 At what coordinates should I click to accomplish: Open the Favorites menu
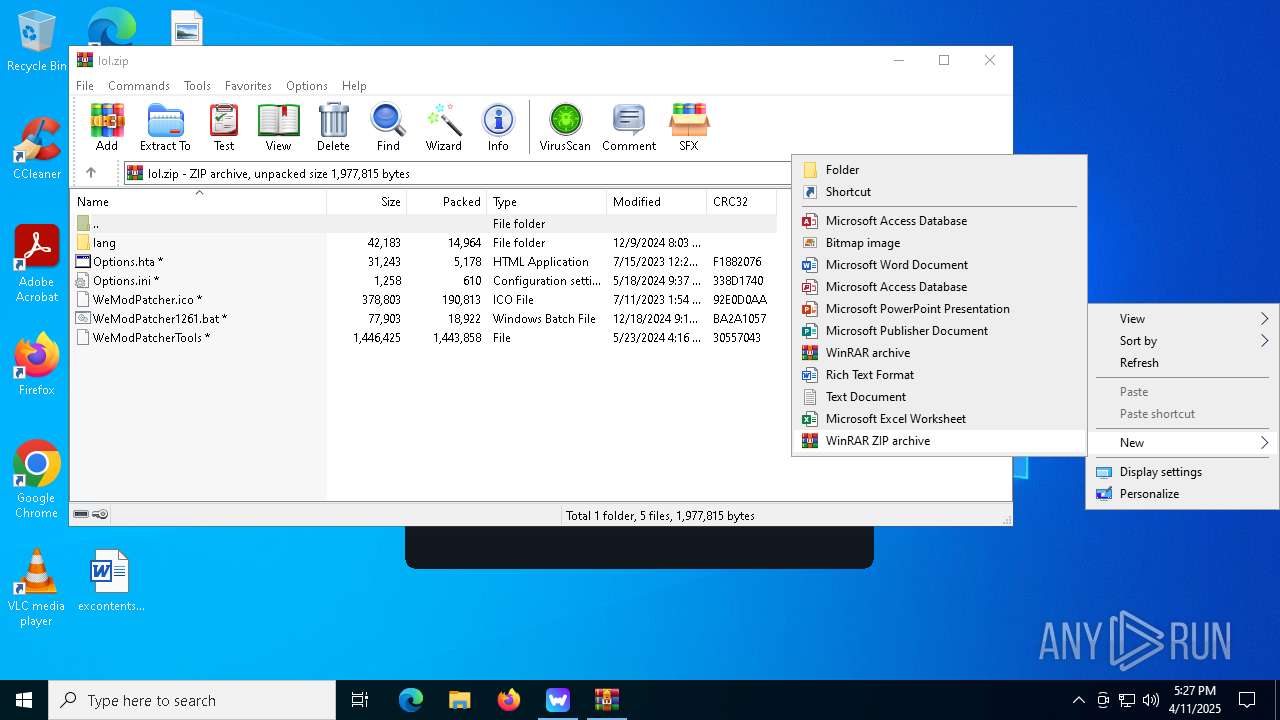pos(248,86)
